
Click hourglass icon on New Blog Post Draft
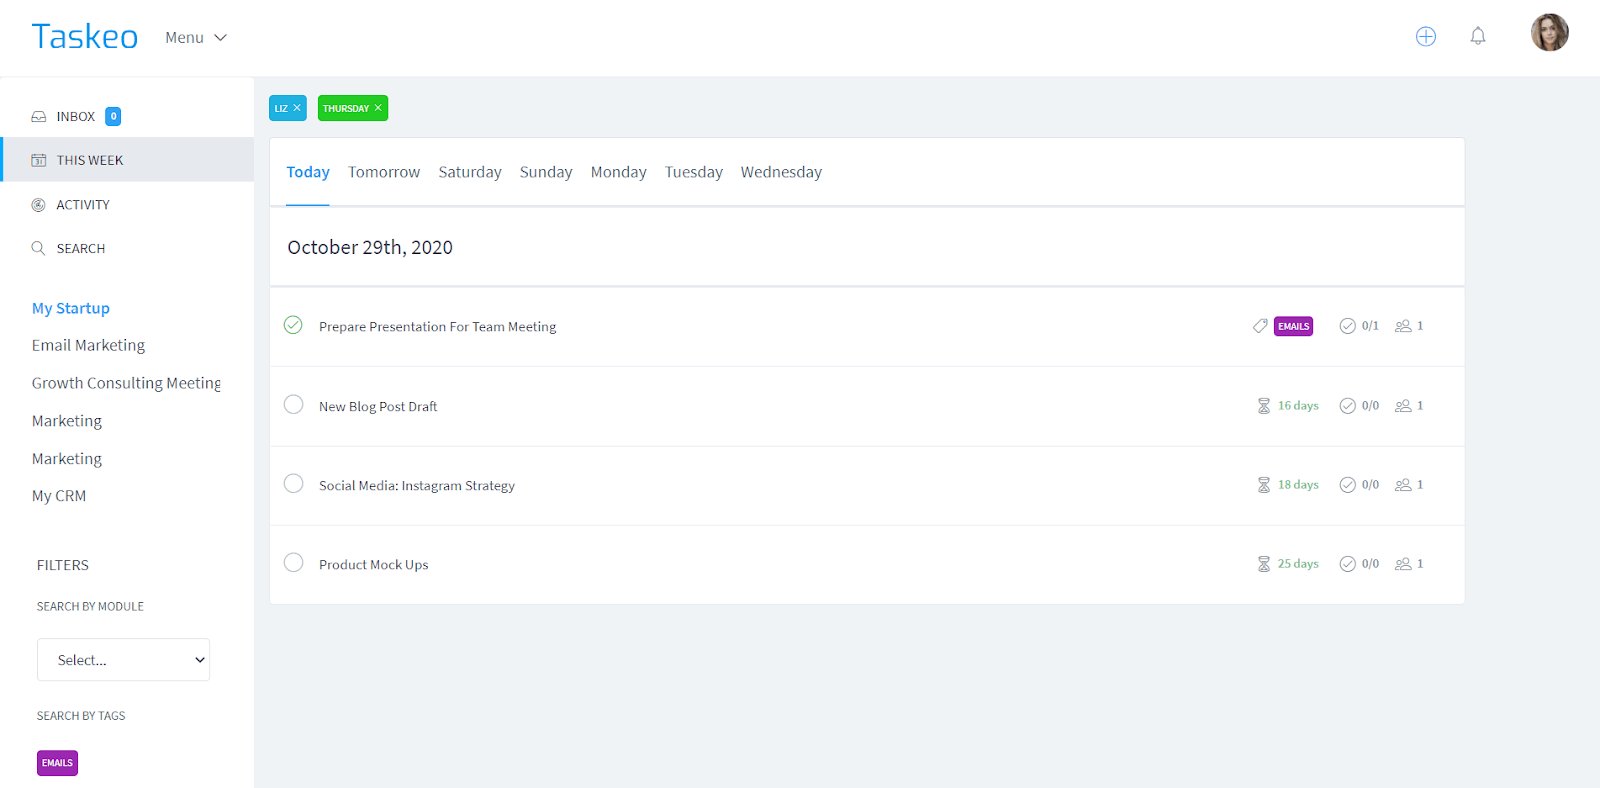1264,406
